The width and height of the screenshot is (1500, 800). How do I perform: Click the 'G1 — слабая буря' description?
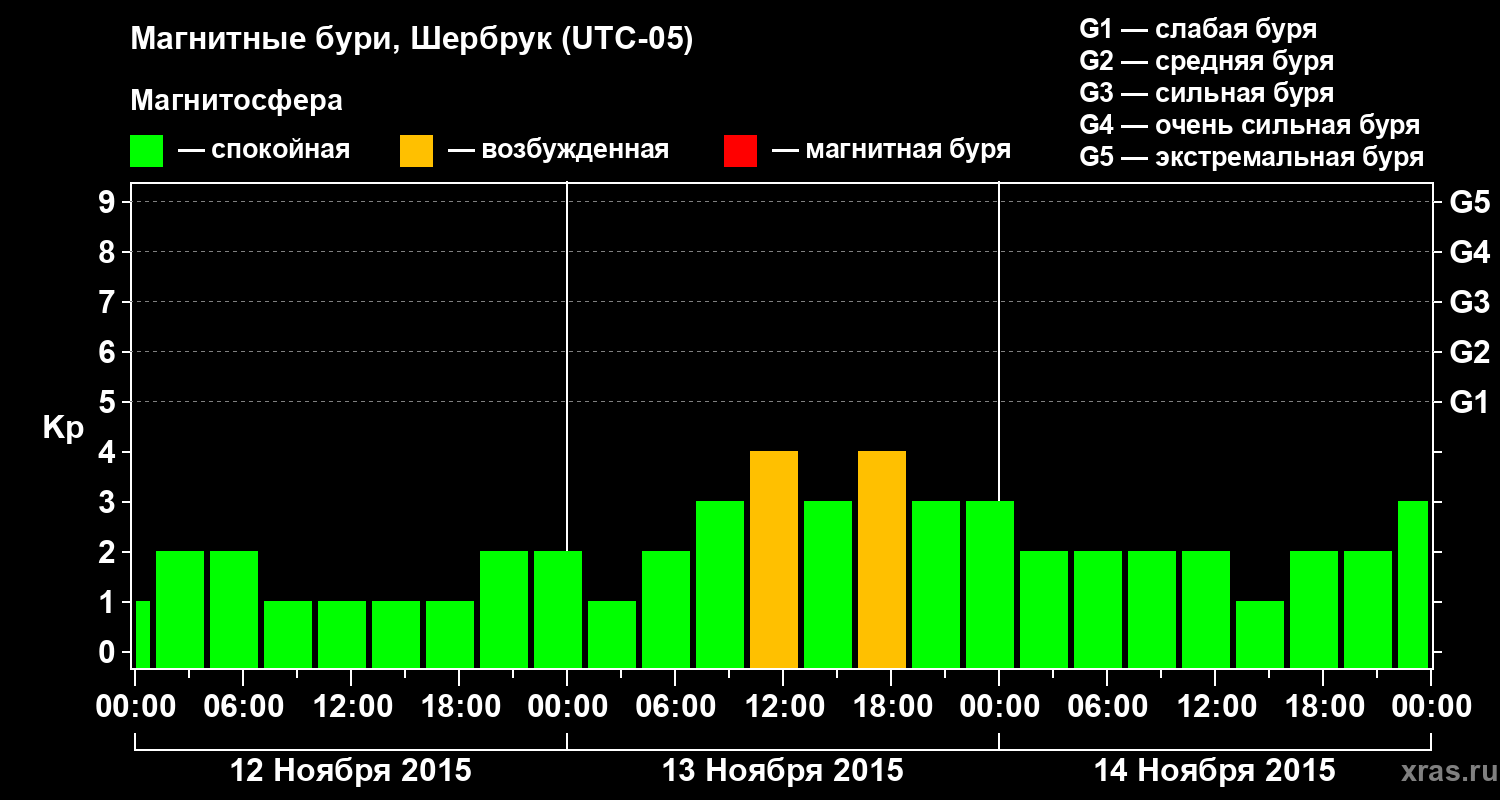[1198, 29]
